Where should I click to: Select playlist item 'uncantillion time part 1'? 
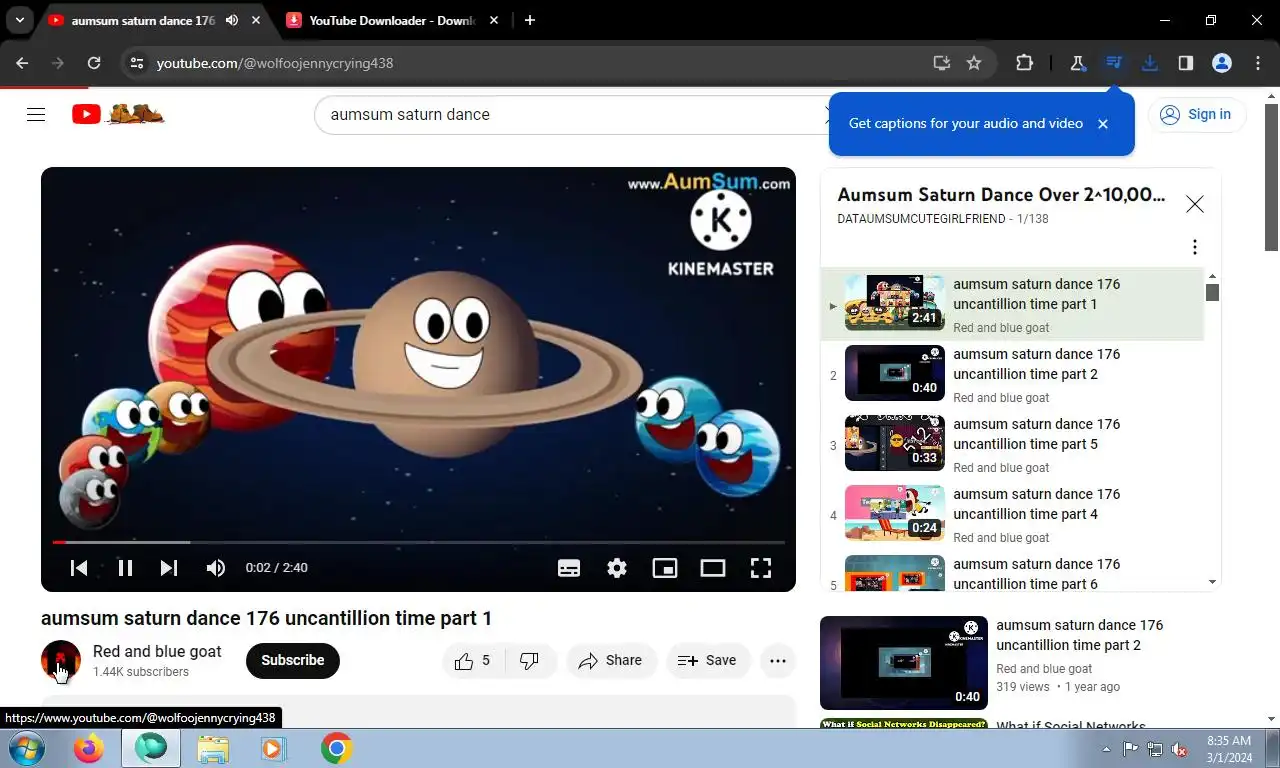coord(1012,304)
